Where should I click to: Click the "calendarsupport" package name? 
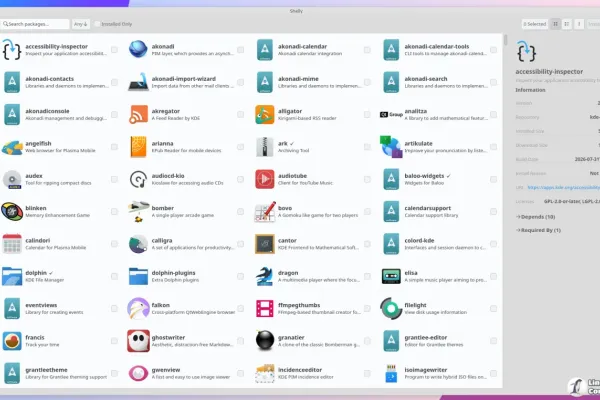[427, 208]
